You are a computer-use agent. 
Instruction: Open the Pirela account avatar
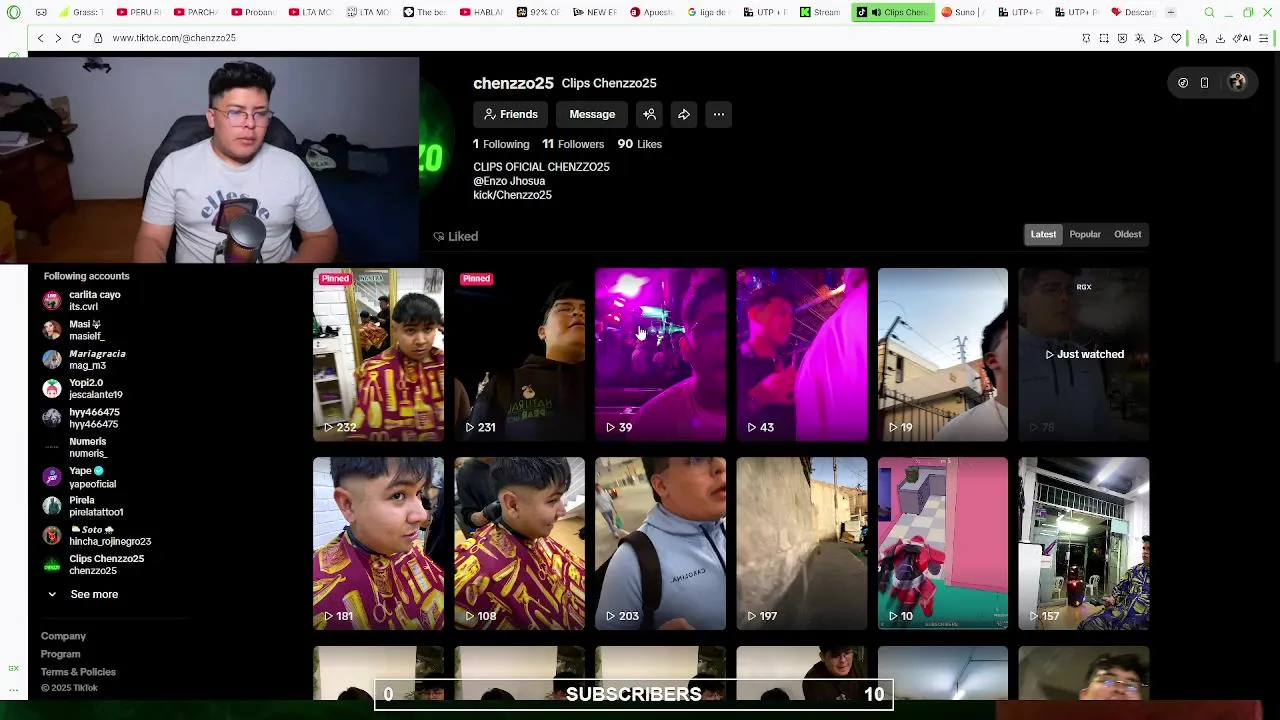52,506
